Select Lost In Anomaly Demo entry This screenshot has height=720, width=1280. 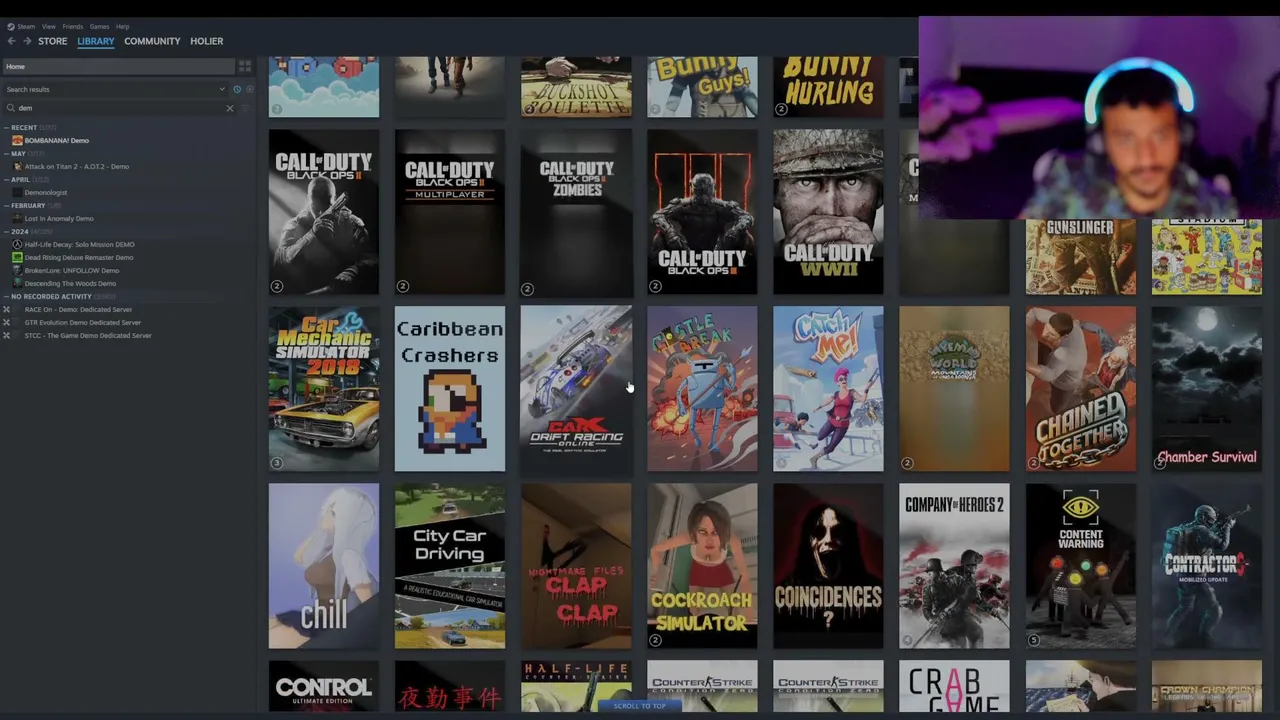[59, 219]
